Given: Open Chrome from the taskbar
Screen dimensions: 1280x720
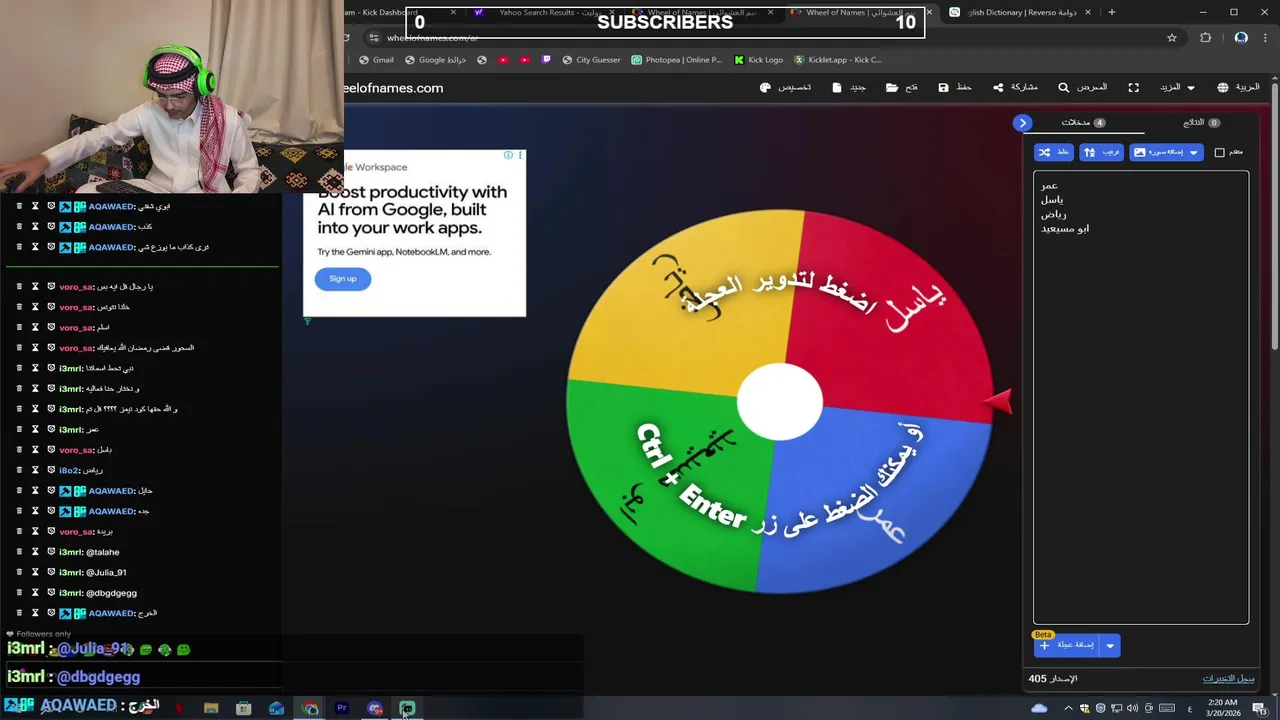Looking at the screenshot, I should coord(311,708).
